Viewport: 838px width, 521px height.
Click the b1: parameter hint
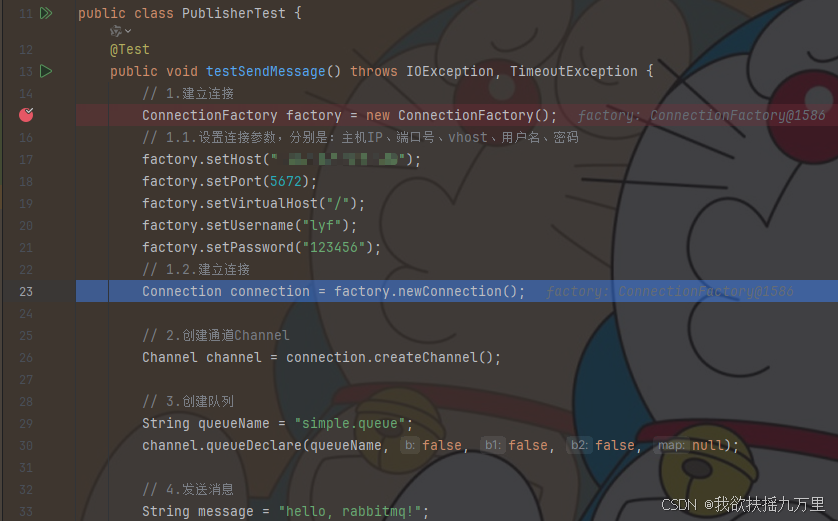(x=492, y=445)
